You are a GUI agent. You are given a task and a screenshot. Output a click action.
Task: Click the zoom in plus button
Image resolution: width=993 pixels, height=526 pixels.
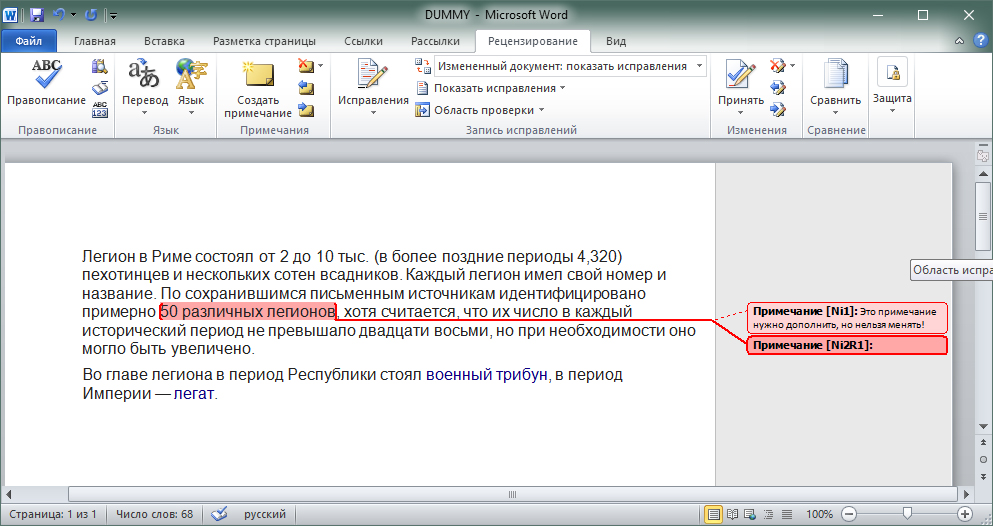tap(965, 514)
